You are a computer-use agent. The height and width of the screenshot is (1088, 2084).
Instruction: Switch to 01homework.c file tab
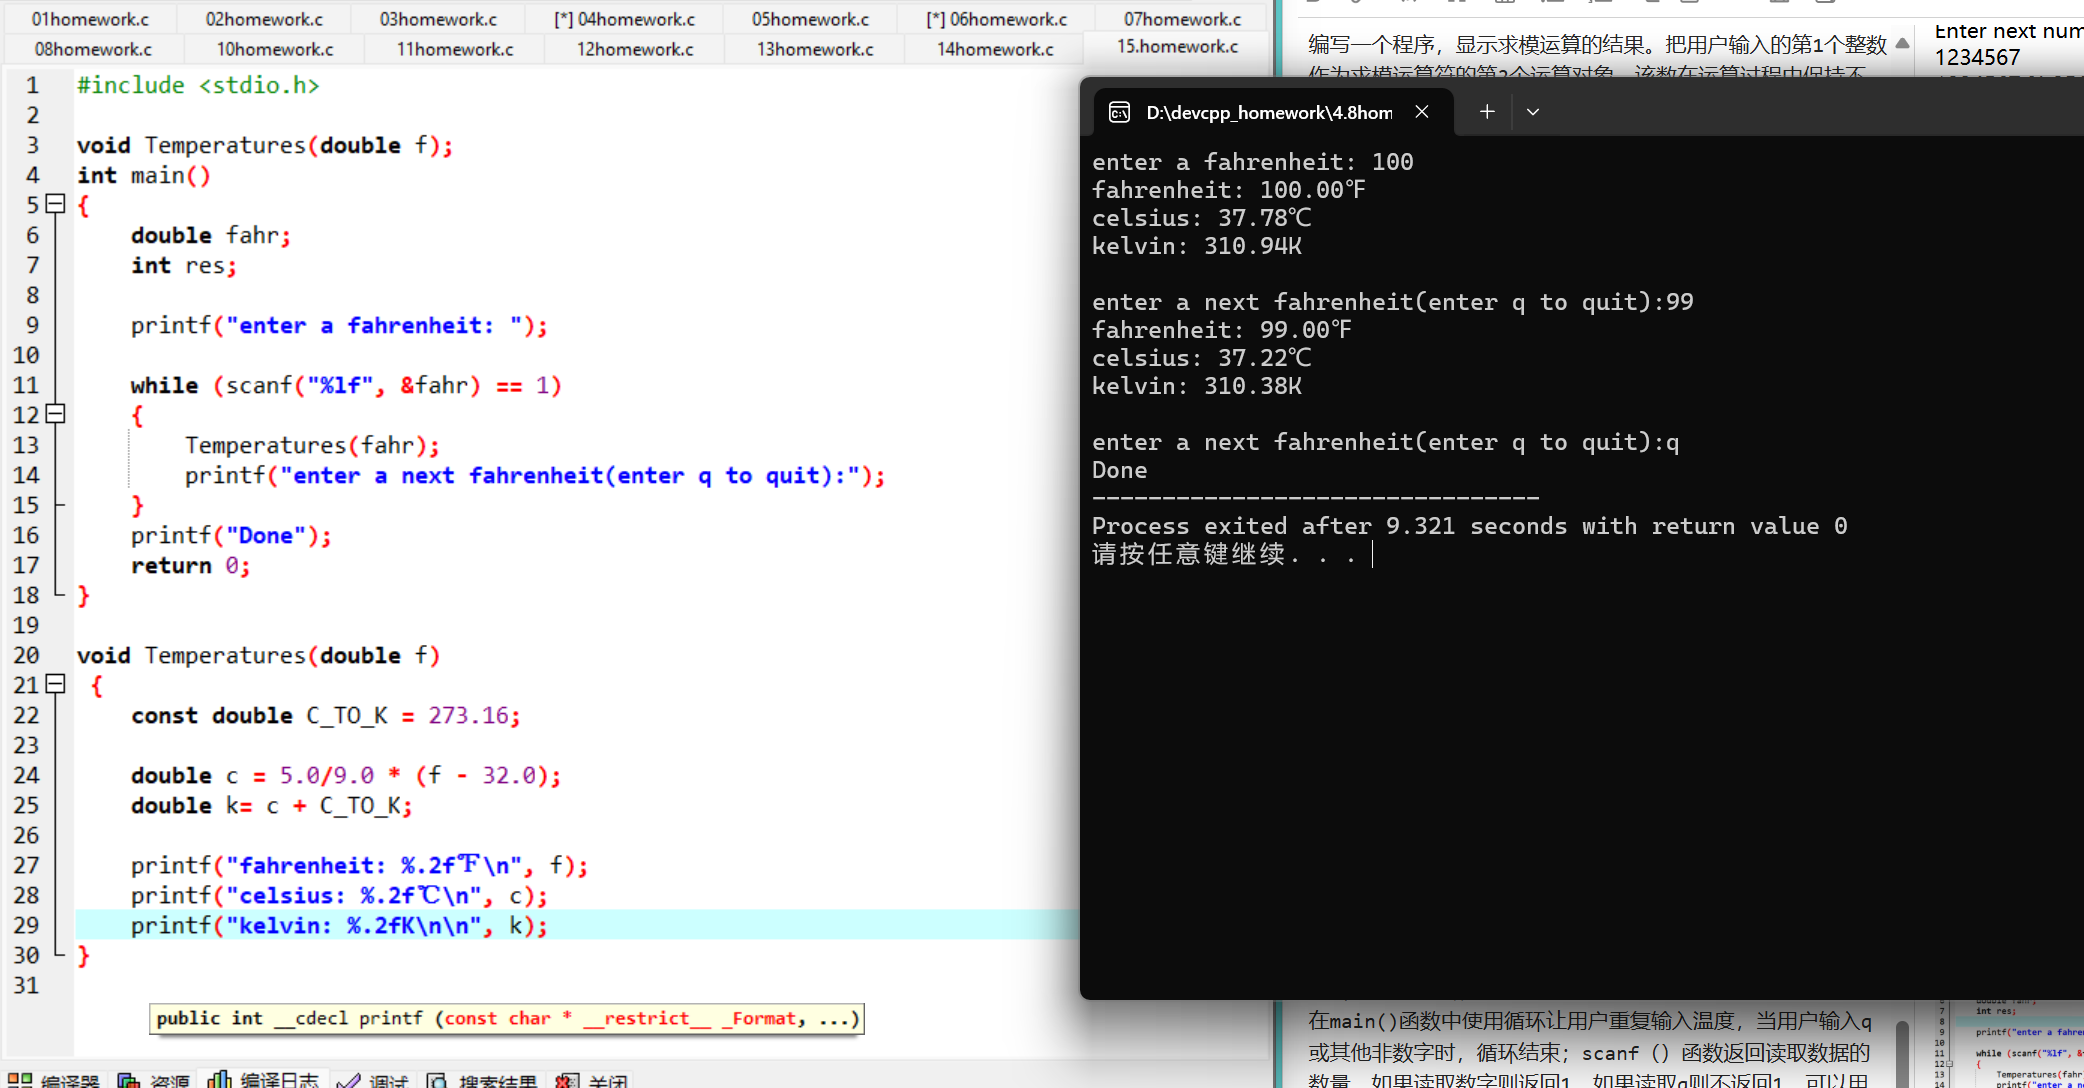pyautogui.click(x=90, y=19)
